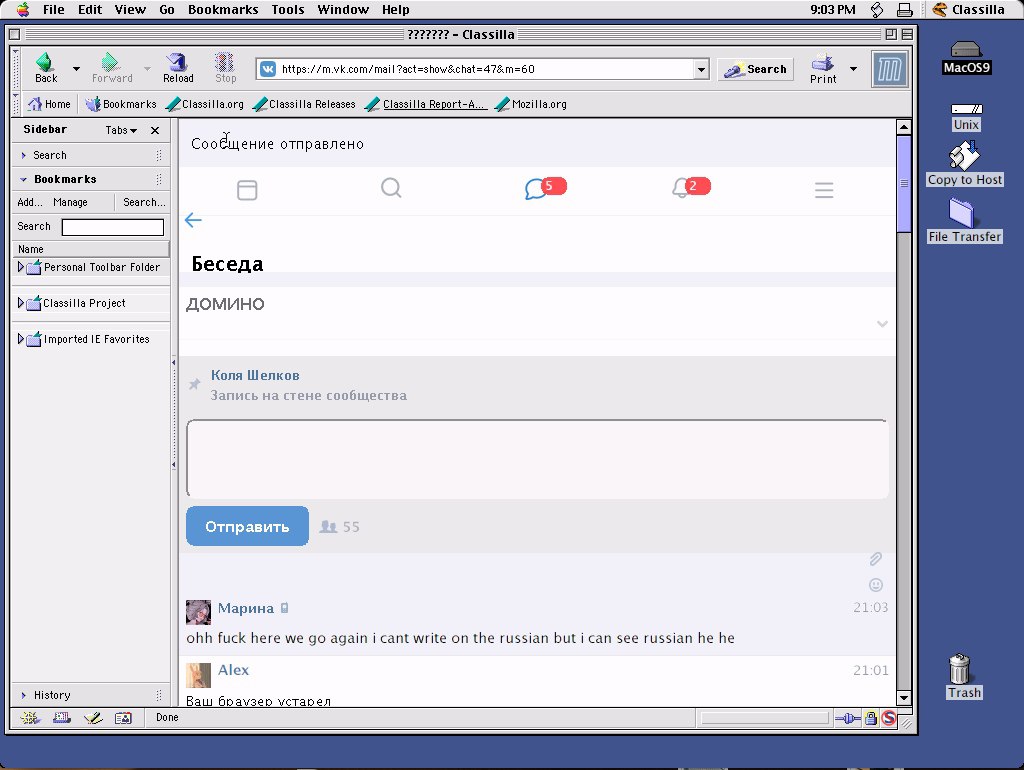
Task: Open Mail component icon in status bar
Action: (x=61, y=718)
